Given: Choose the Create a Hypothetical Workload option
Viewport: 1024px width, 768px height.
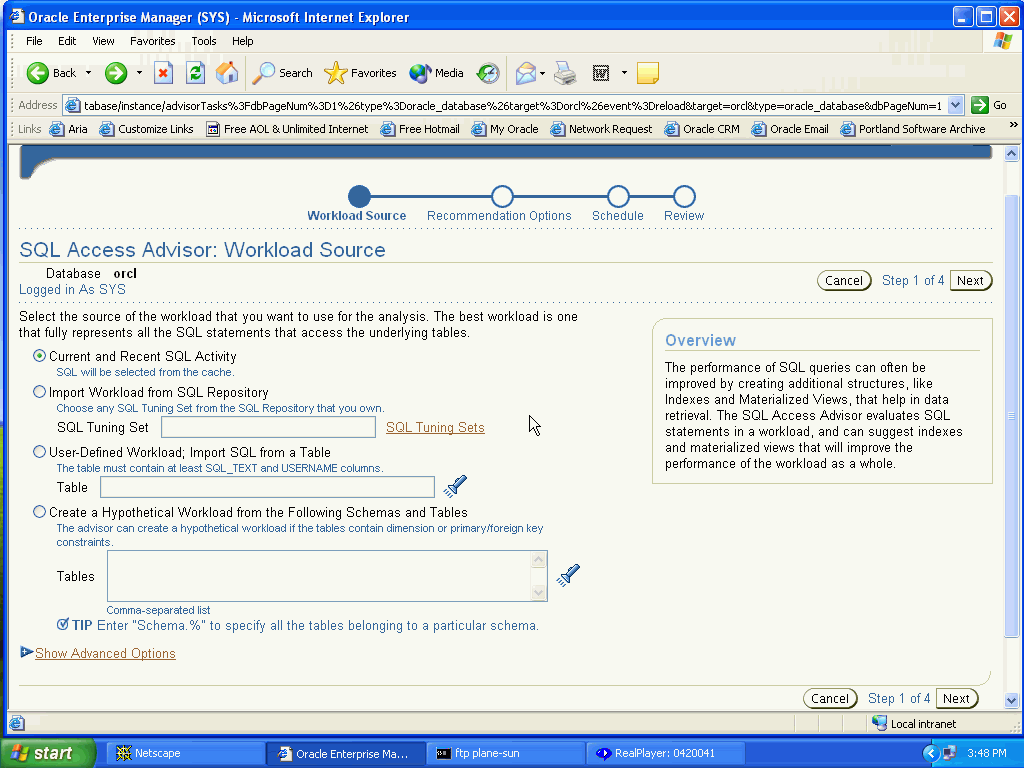Looking at the screenshot, I should pyautogui.click(x=40, y=512).
